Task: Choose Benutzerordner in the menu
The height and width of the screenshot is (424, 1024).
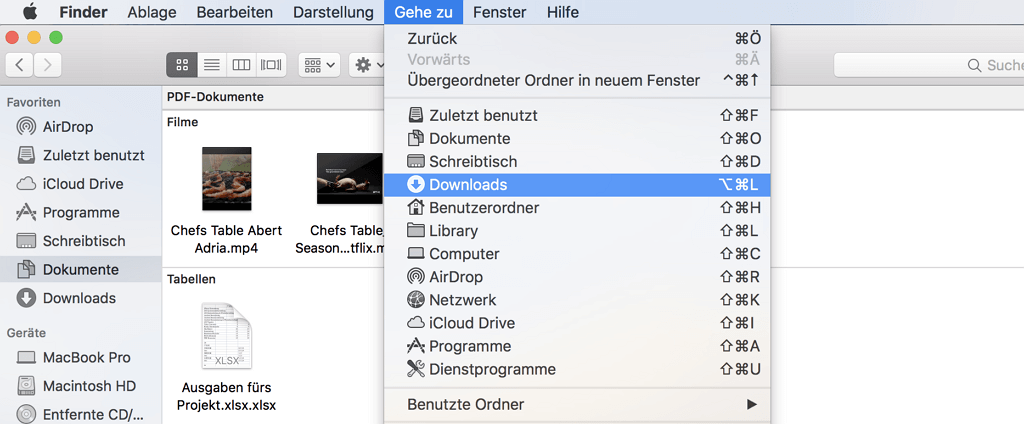Action: (x=577, y=208)
